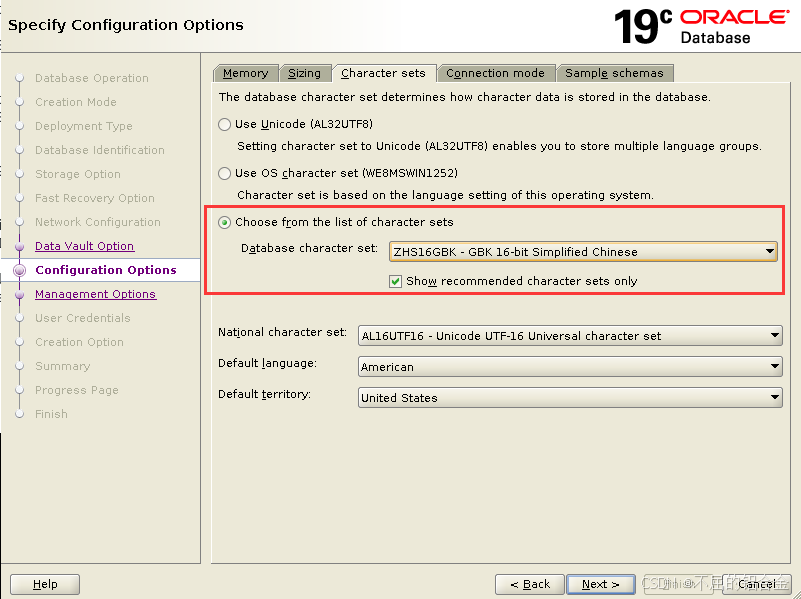Click the Default language label

click(x=267, y=363)
